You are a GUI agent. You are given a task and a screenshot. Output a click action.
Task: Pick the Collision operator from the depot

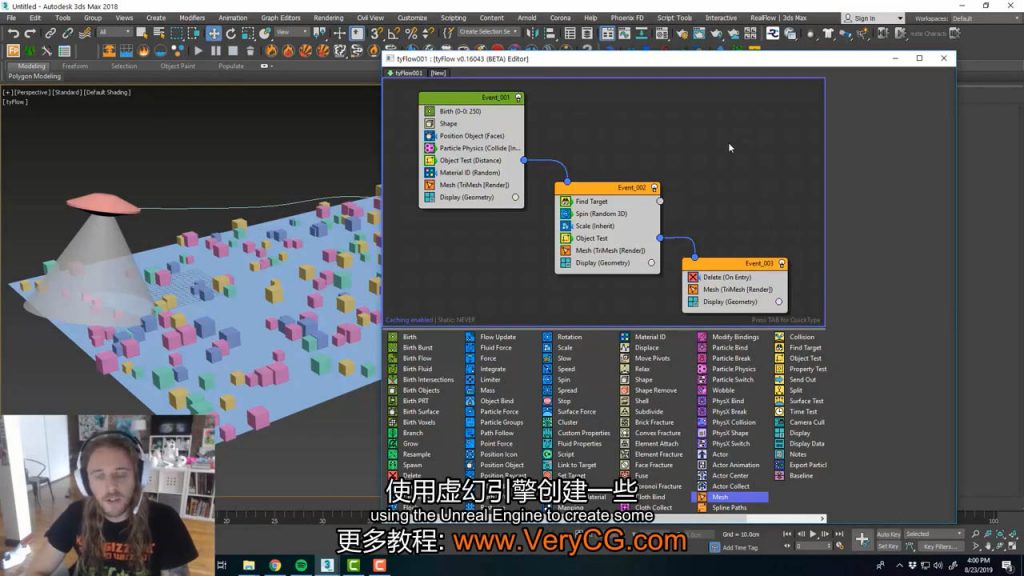coord(801,337)
